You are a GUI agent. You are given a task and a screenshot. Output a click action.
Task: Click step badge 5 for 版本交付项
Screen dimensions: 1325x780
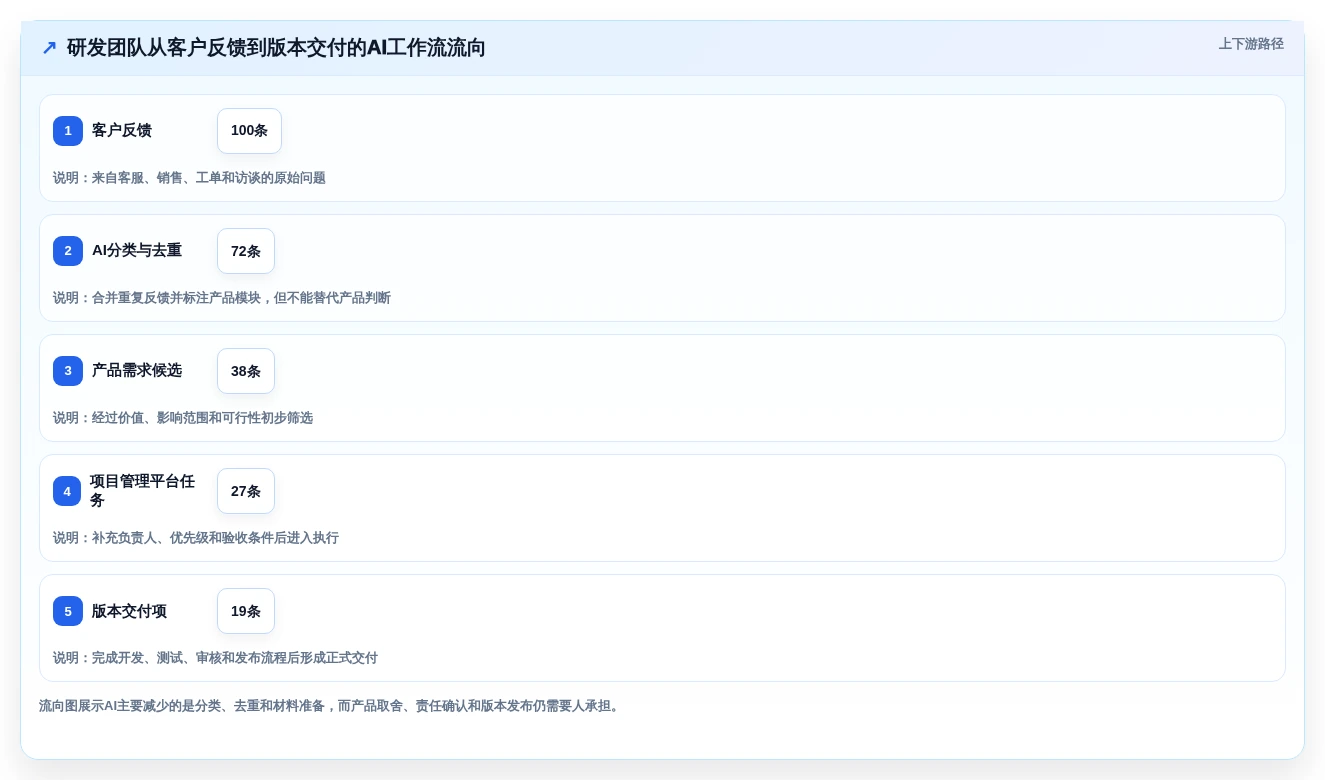(68, 611)
